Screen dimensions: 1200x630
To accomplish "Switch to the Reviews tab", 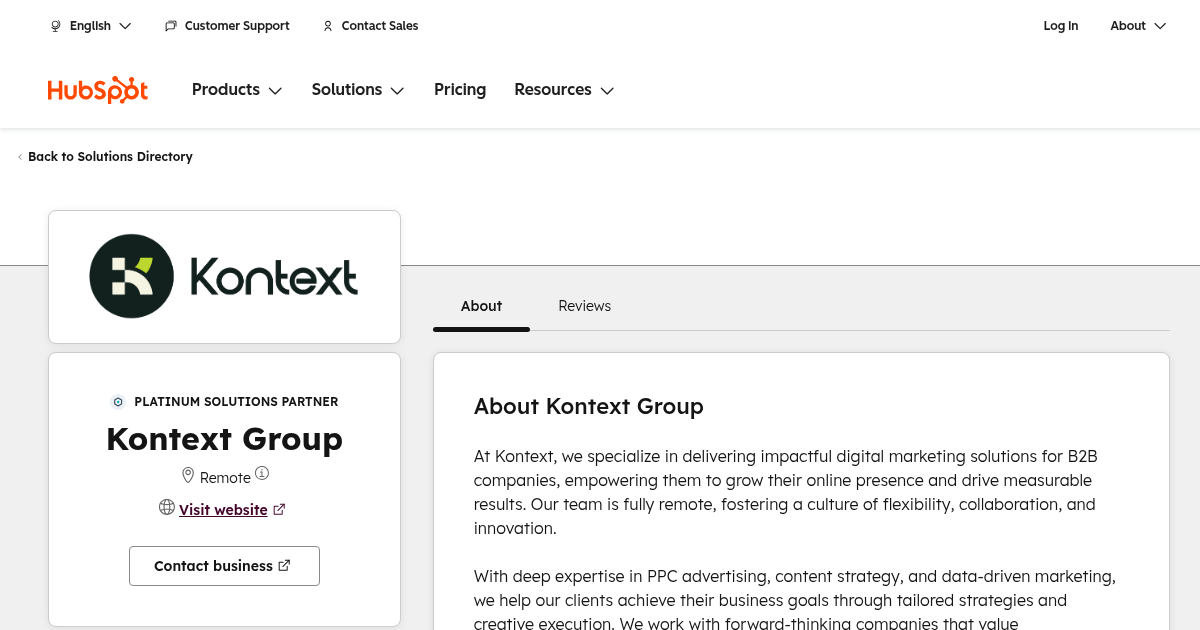I will point(584,306).
